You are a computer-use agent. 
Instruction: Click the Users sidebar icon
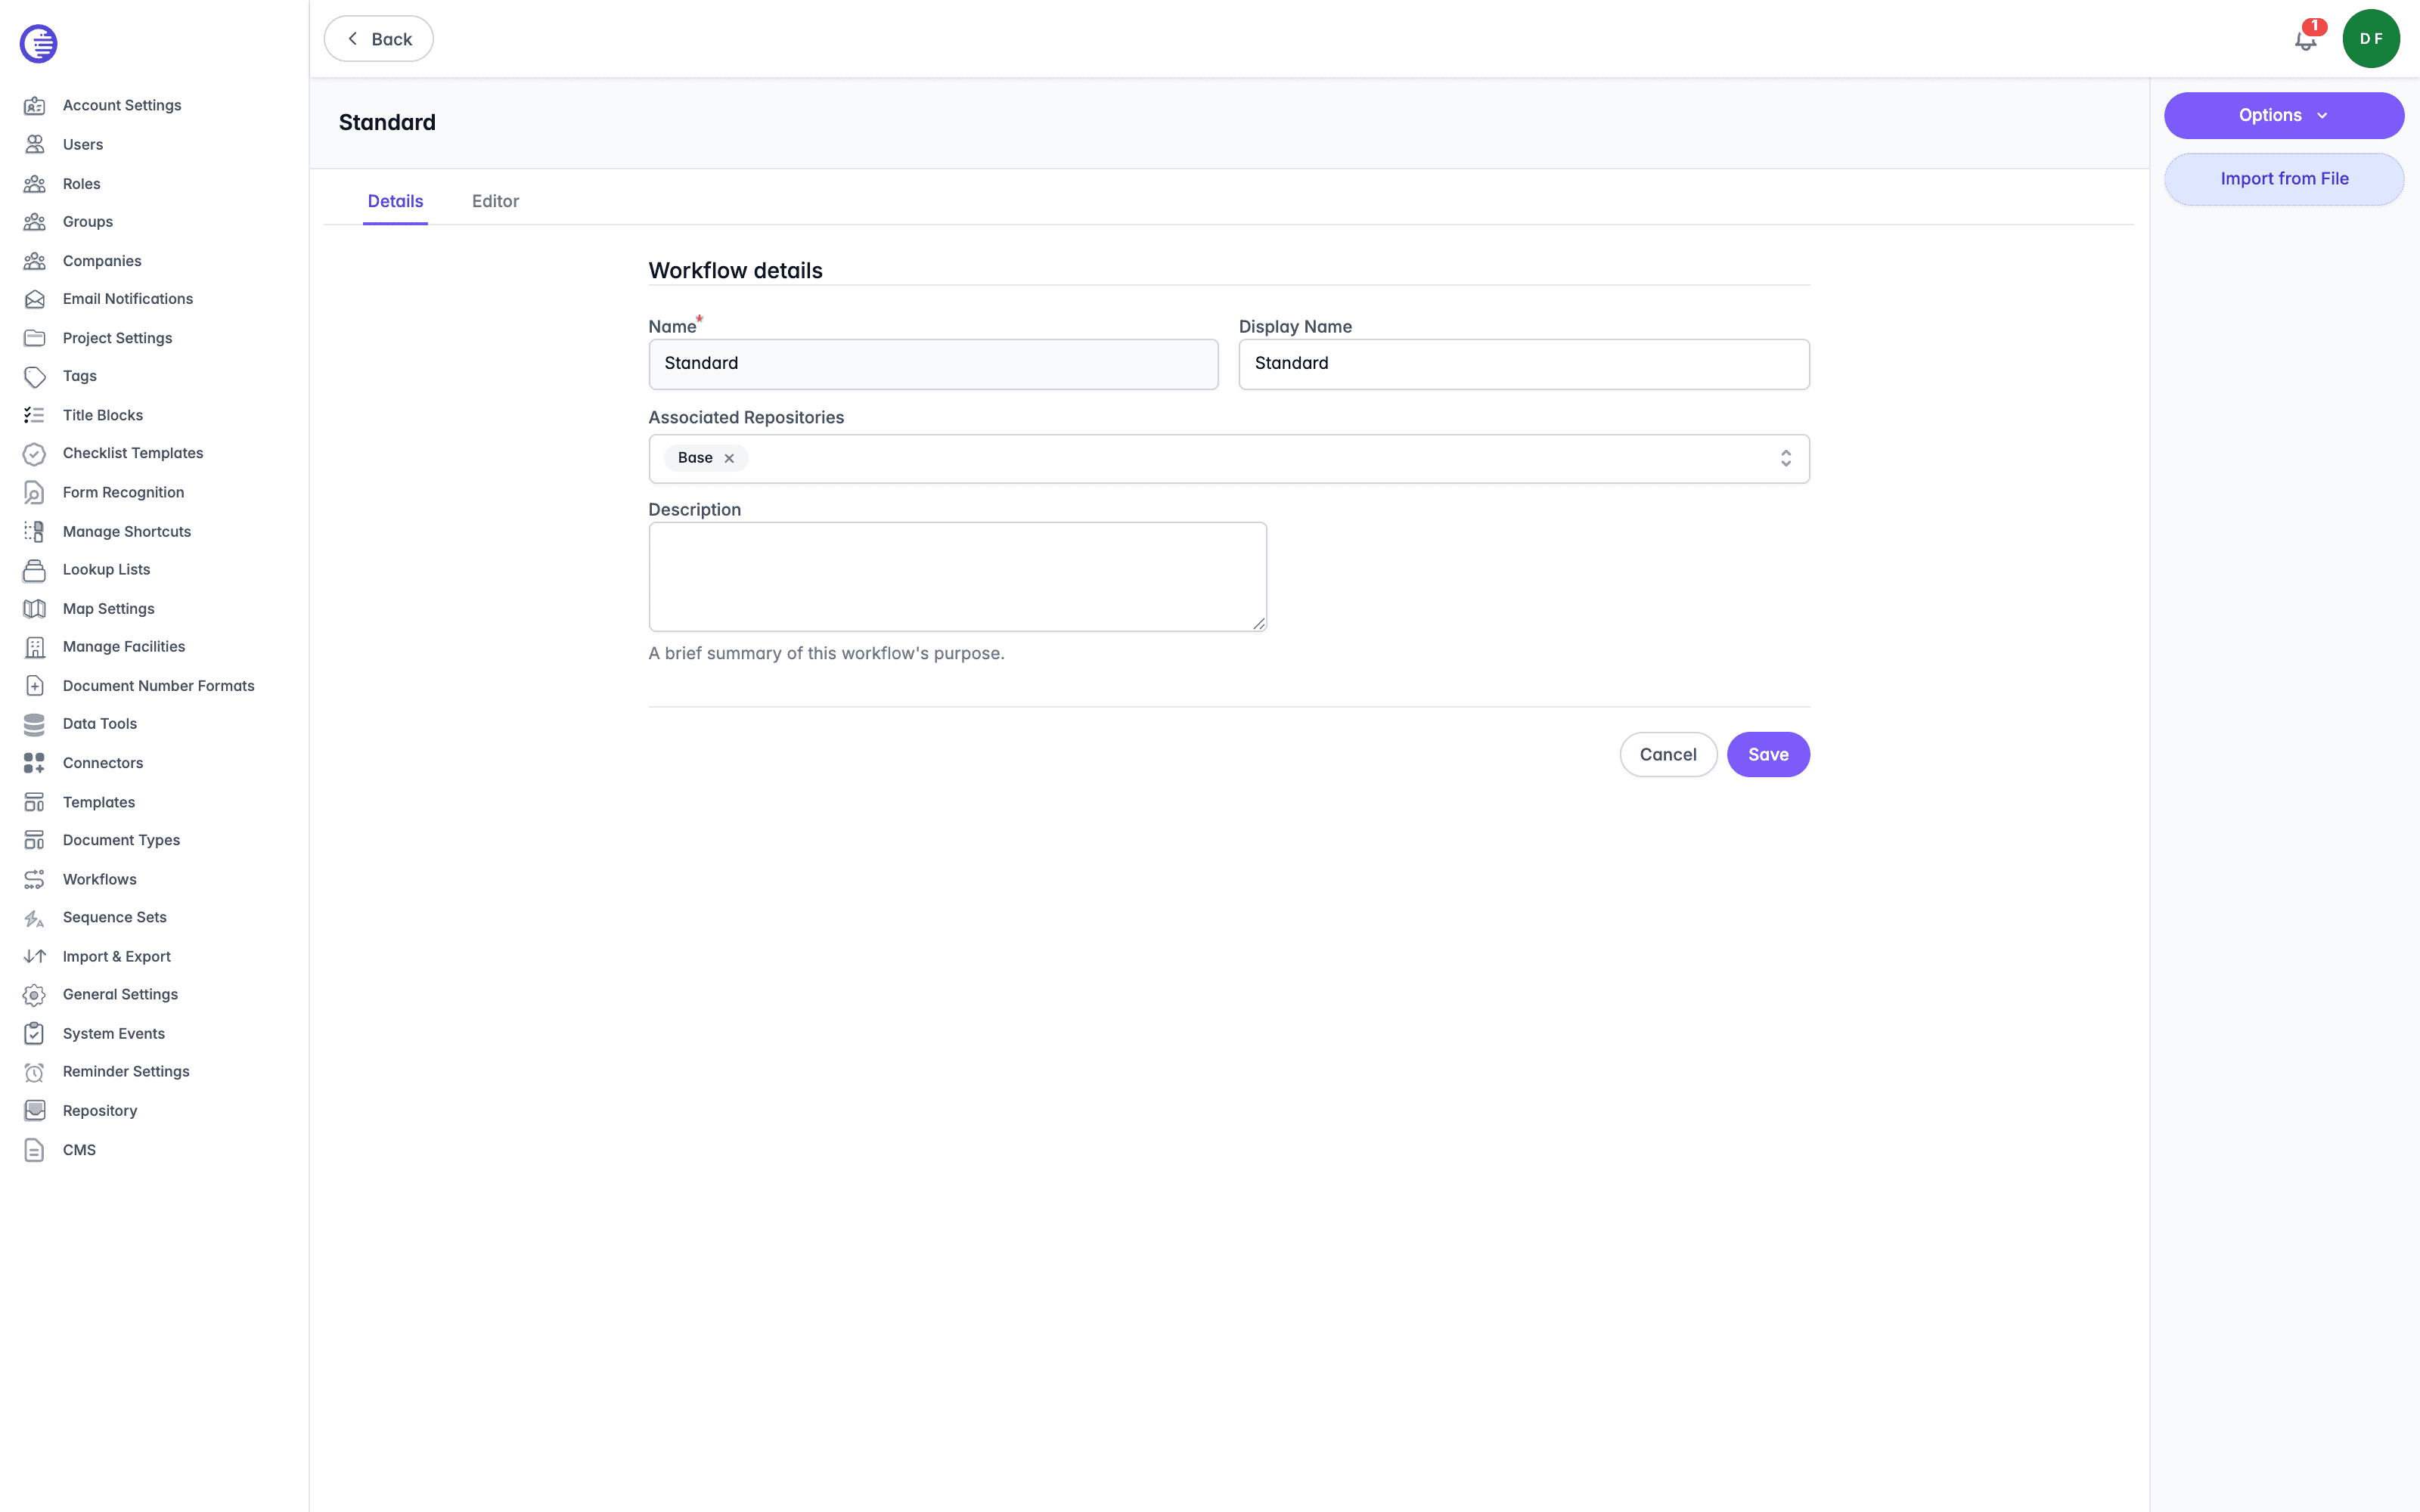coord(34,144)
